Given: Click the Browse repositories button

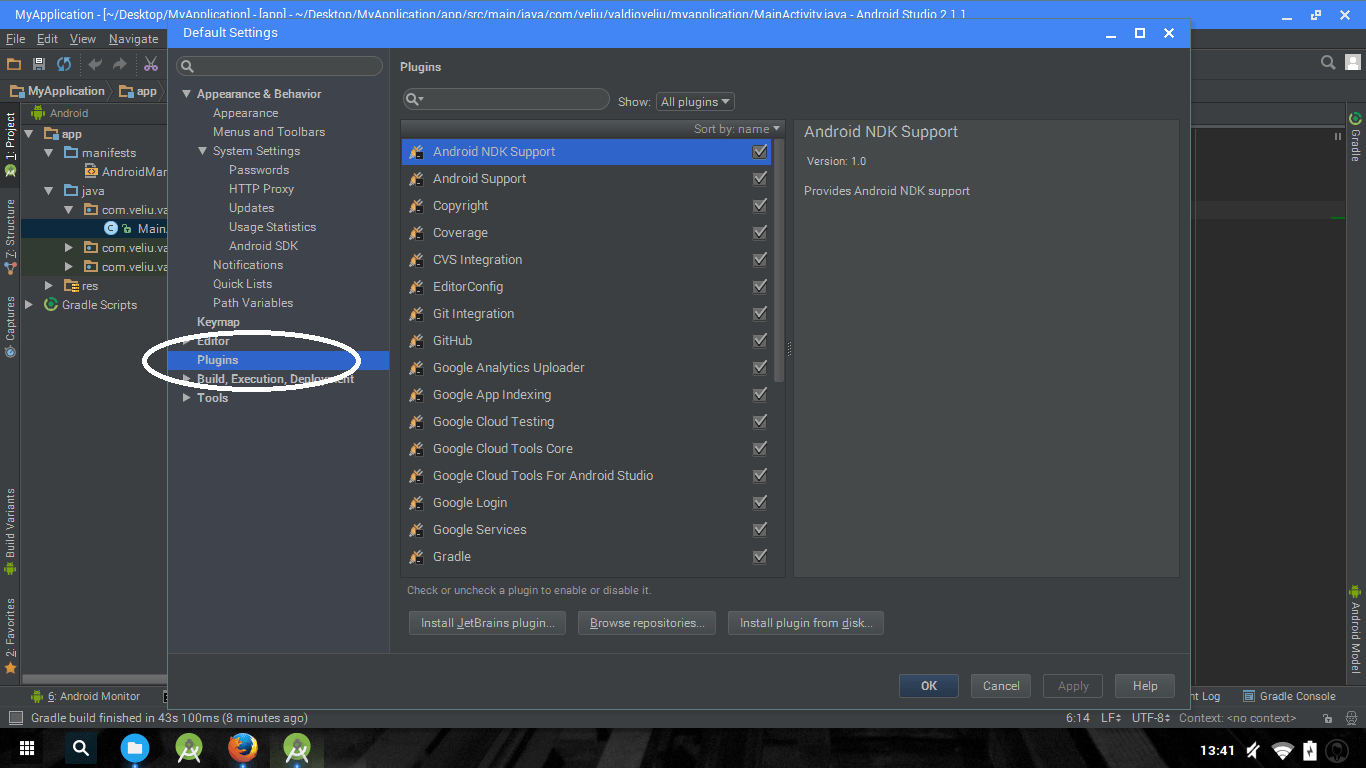Looking at the screenshot, I should pos(646,622).
